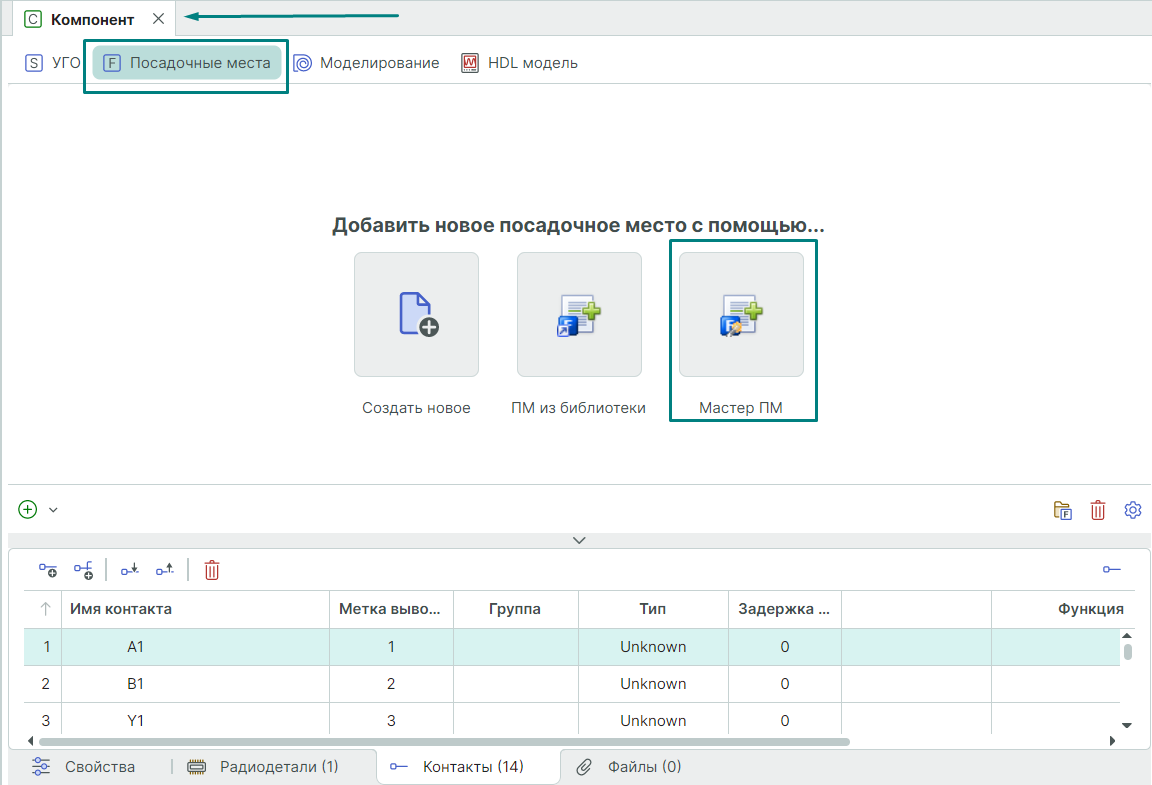Viewport: 1152px width, 785px height.
Task: Click the Создать новое footprint tile
Action: point(416,315)
